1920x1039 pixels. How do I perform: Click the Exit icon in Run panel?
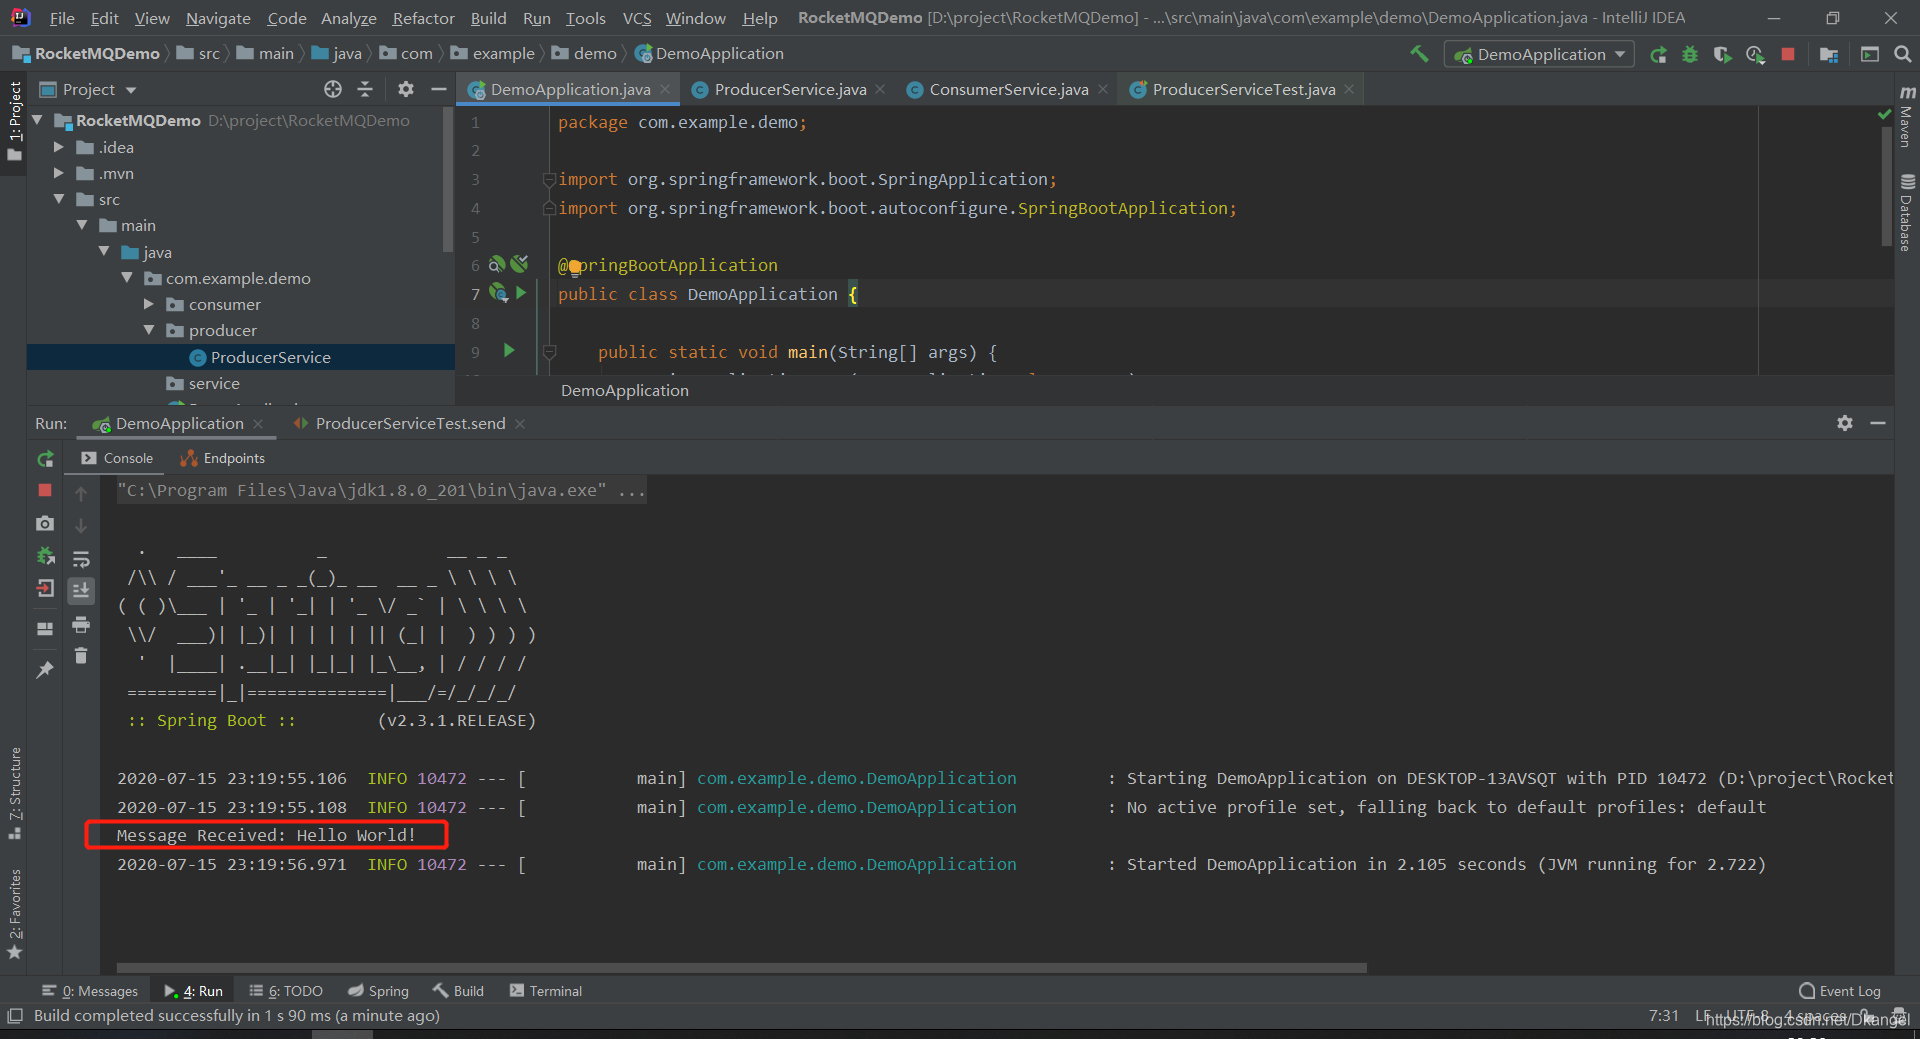[x=45, y=589]
